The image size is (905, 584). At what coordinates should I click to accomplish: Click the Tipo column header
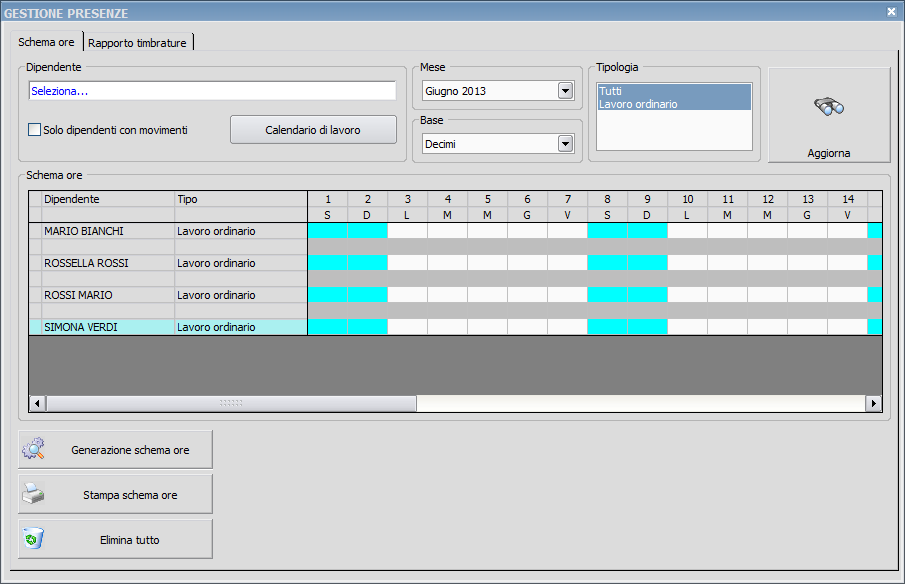coord(241,199)
